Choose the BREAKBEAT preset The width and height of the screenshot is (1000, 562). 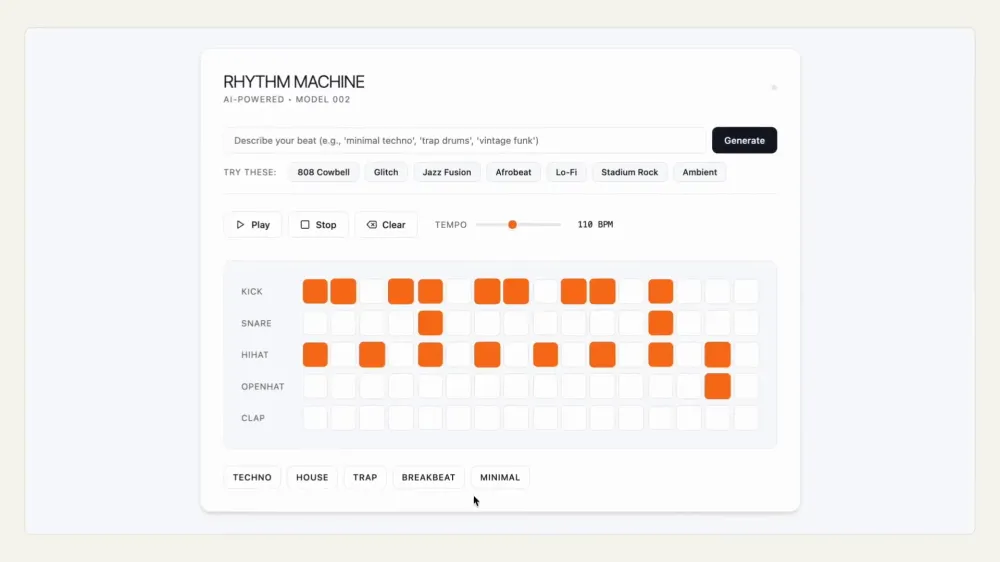[429, 477]
